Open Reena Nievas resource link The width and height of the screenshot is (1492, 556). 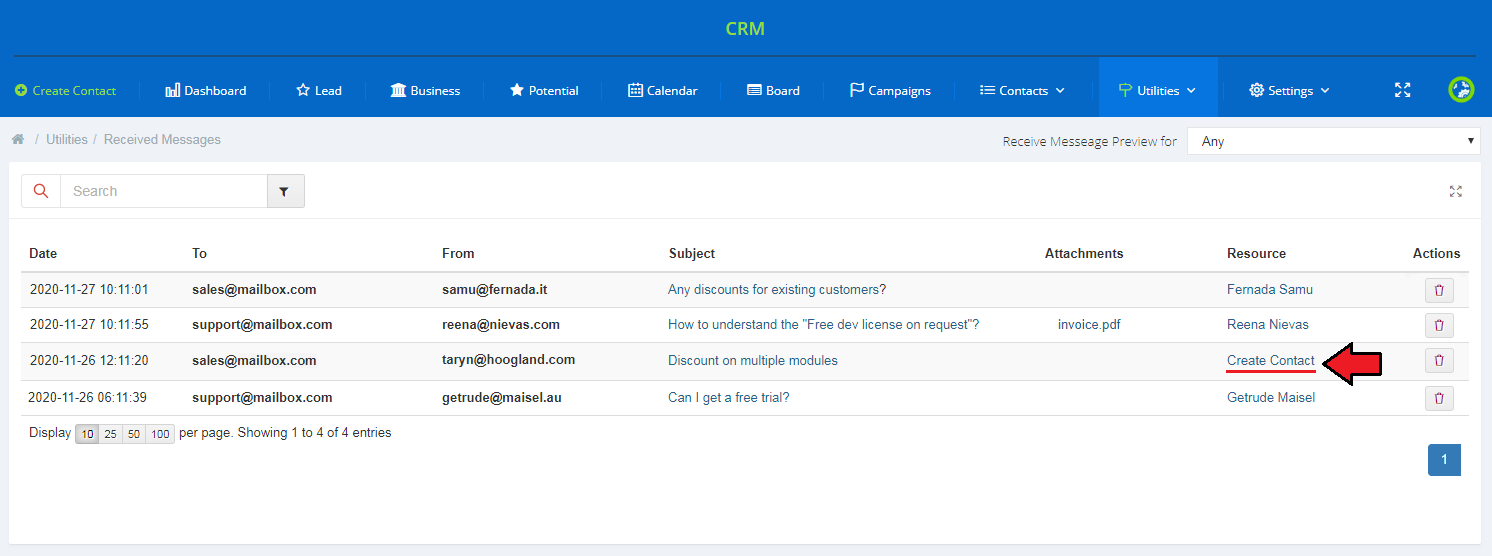[1268, 325]
